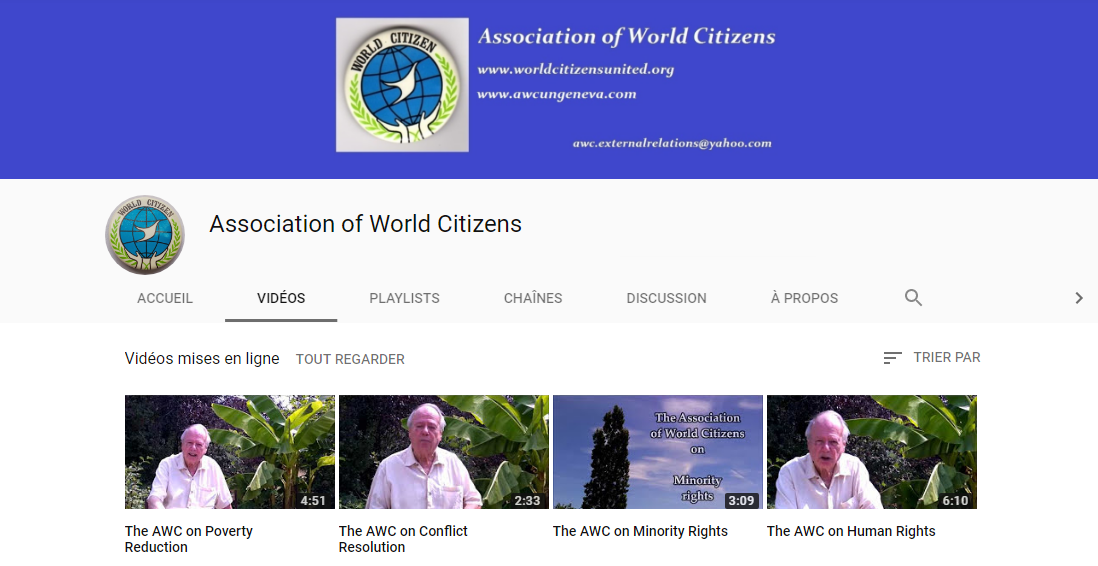This screenshot has height=566, width=1098.
Task: Open the Playlists tab
Action: tap(404, 298)
